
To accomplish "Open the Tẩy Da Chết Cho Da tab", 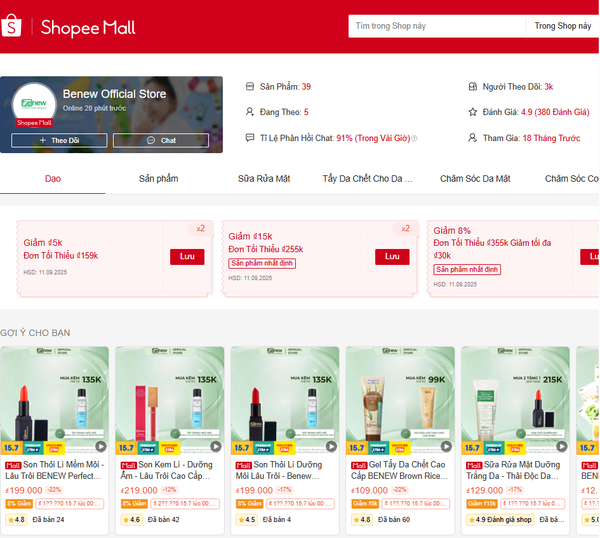I will click(x=367, y=179).
